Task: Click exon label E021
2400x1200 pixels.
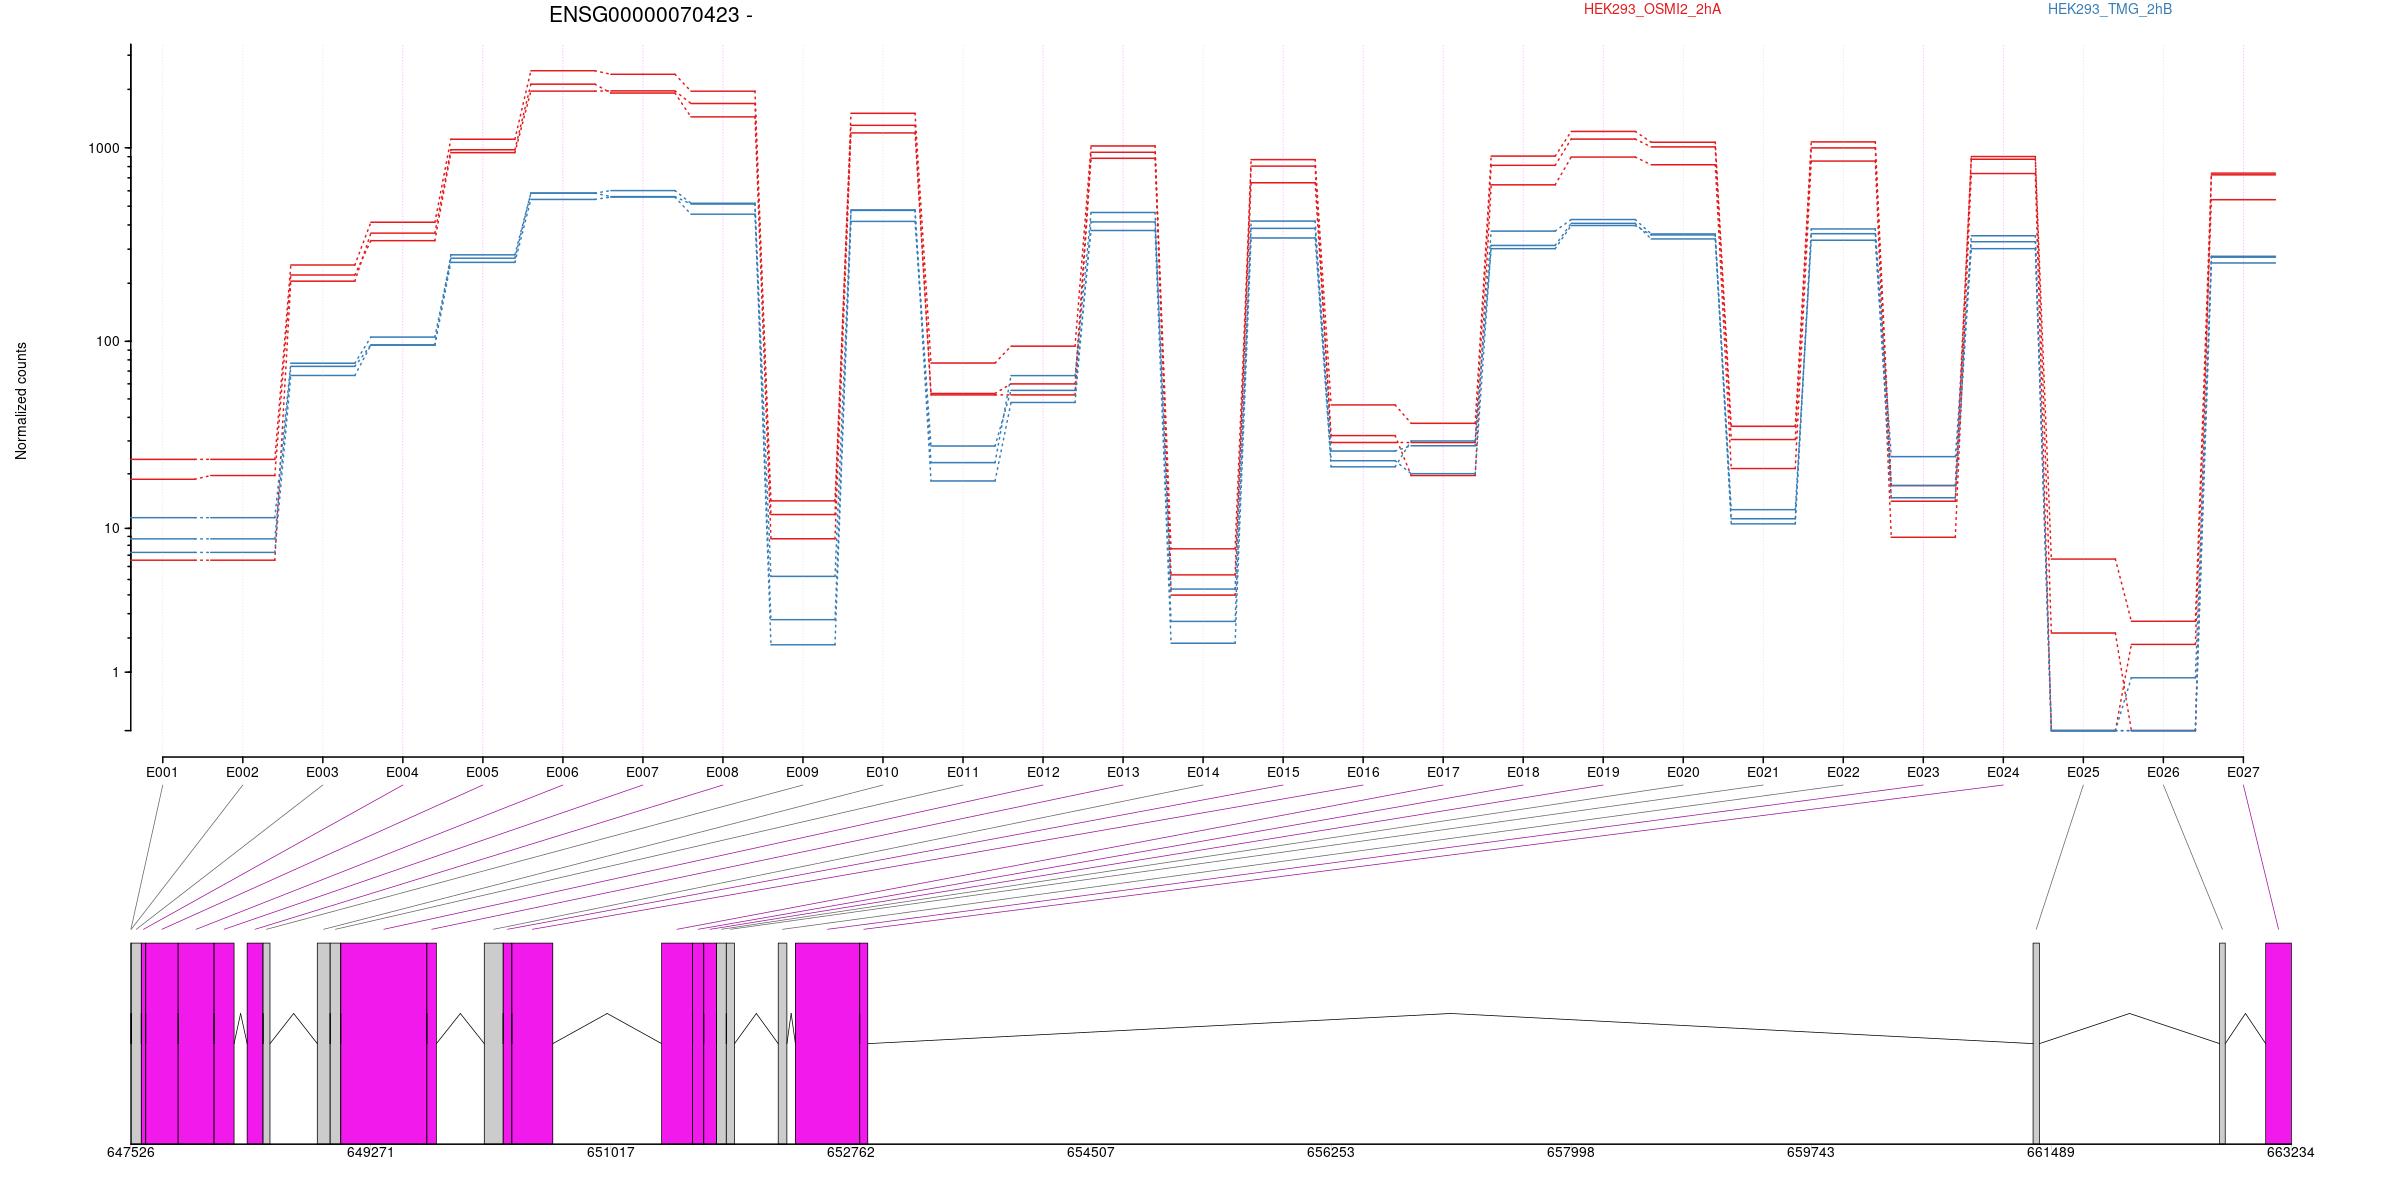Action: [1763, 772]
